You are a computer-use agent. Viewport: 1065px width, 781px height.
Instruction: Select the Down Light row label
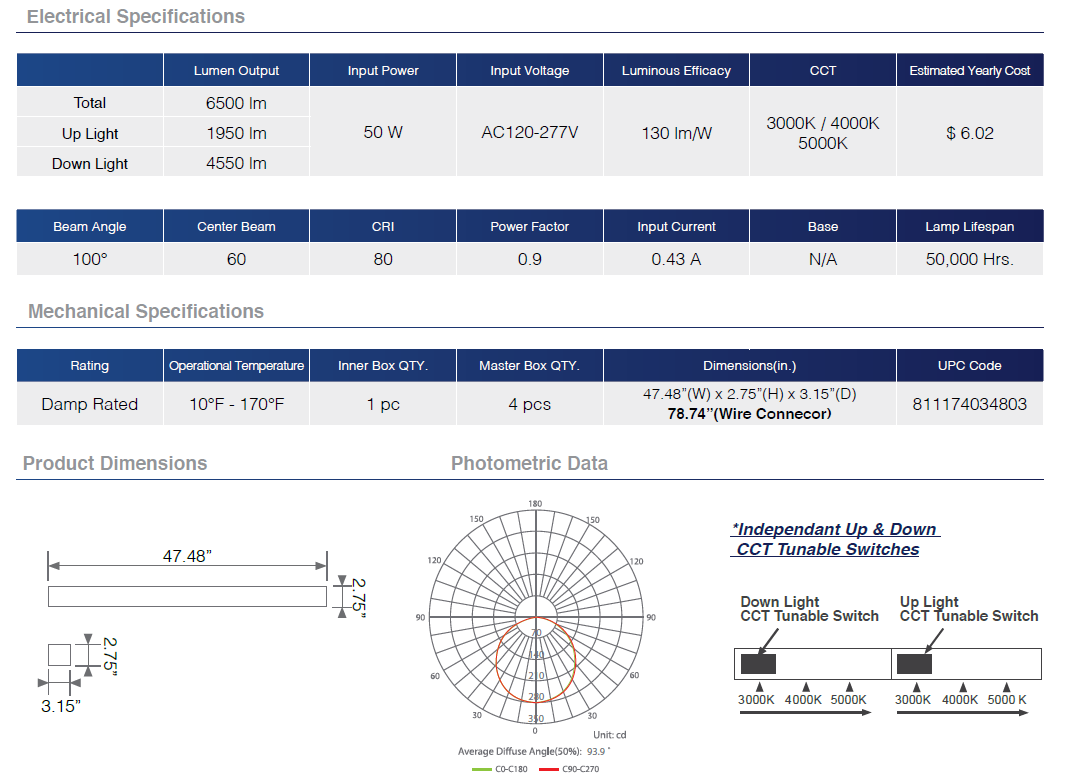pyautogui.click(x=90, y=164)
